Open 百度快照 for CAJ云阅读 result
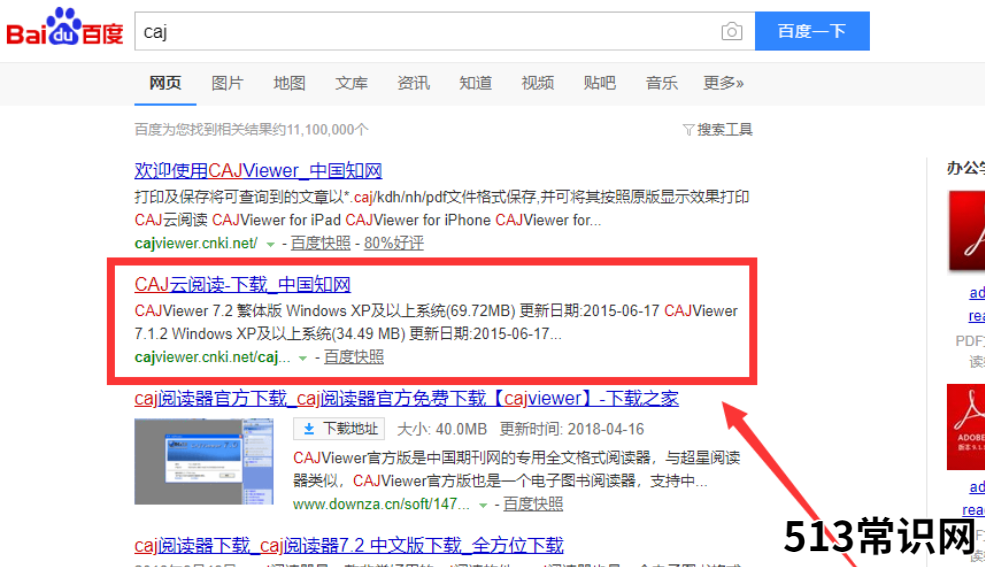Screen dimensions: 985x567 point(354,357)
